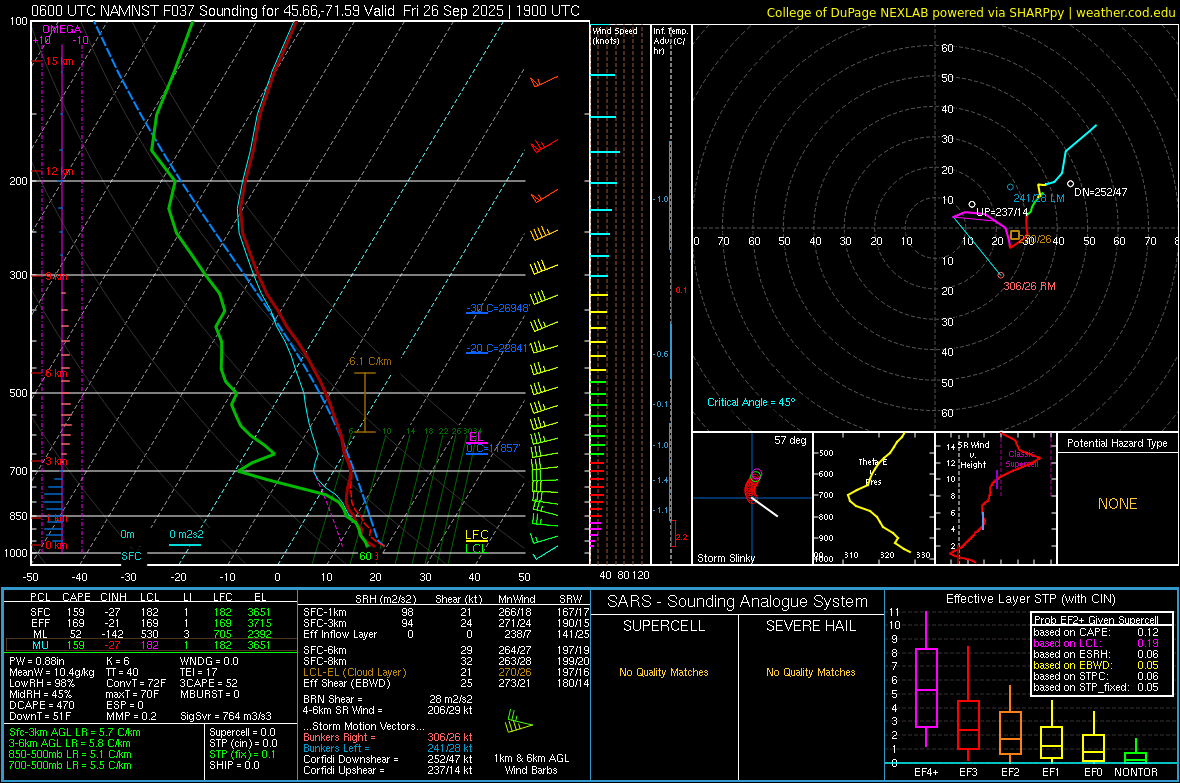Image resolution: width=1180 pixels, height=783 pixels.
Task: Click the orange square mean-wind marker on hodograph
Action: 1014,236
